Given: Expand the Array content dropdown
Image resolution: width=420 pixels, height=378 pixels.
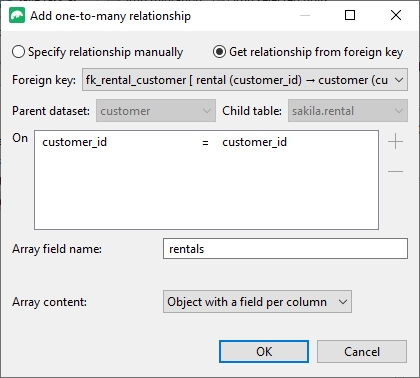Looking at the screenshot, I should (257, 302).
